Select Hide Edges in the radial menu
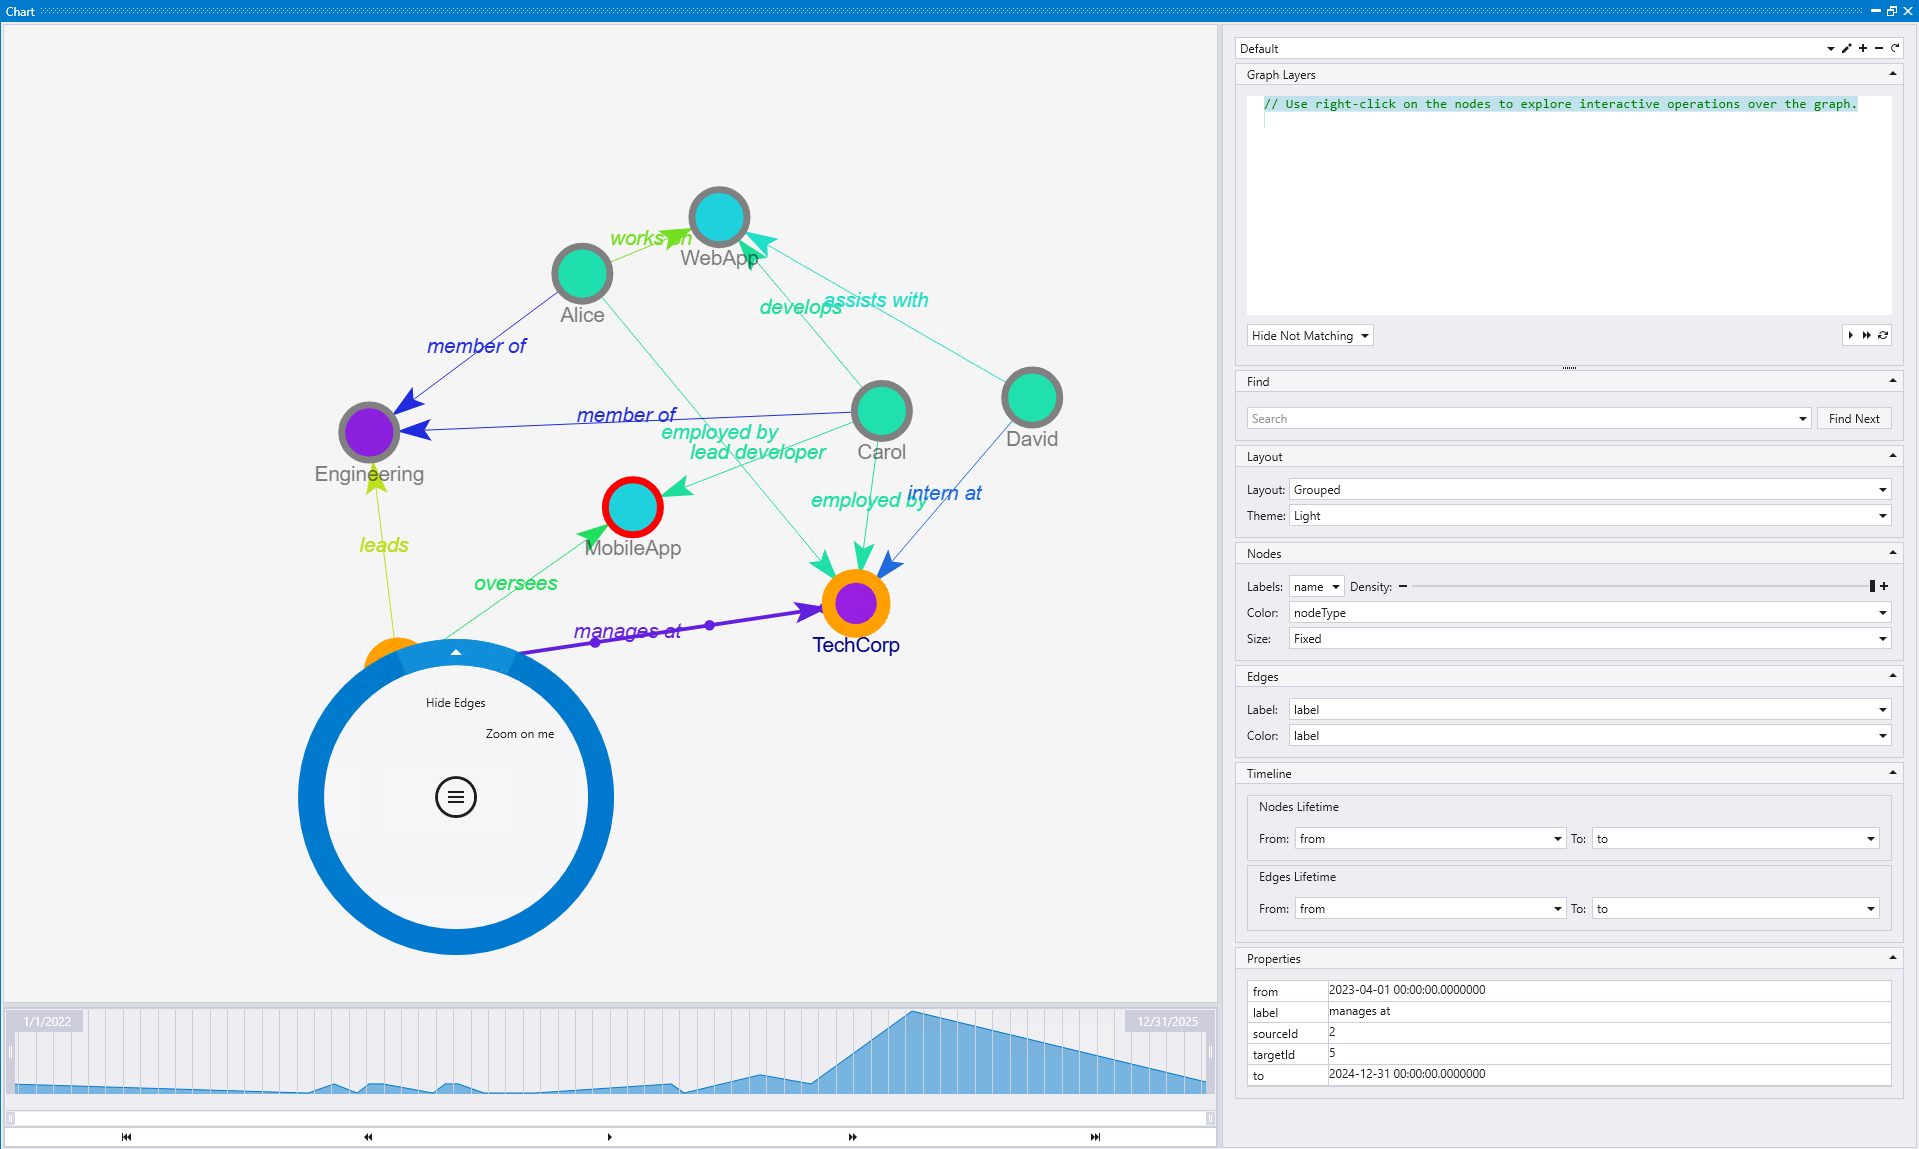Screen dimensions: 1919x1149 (x=454, y=702)
